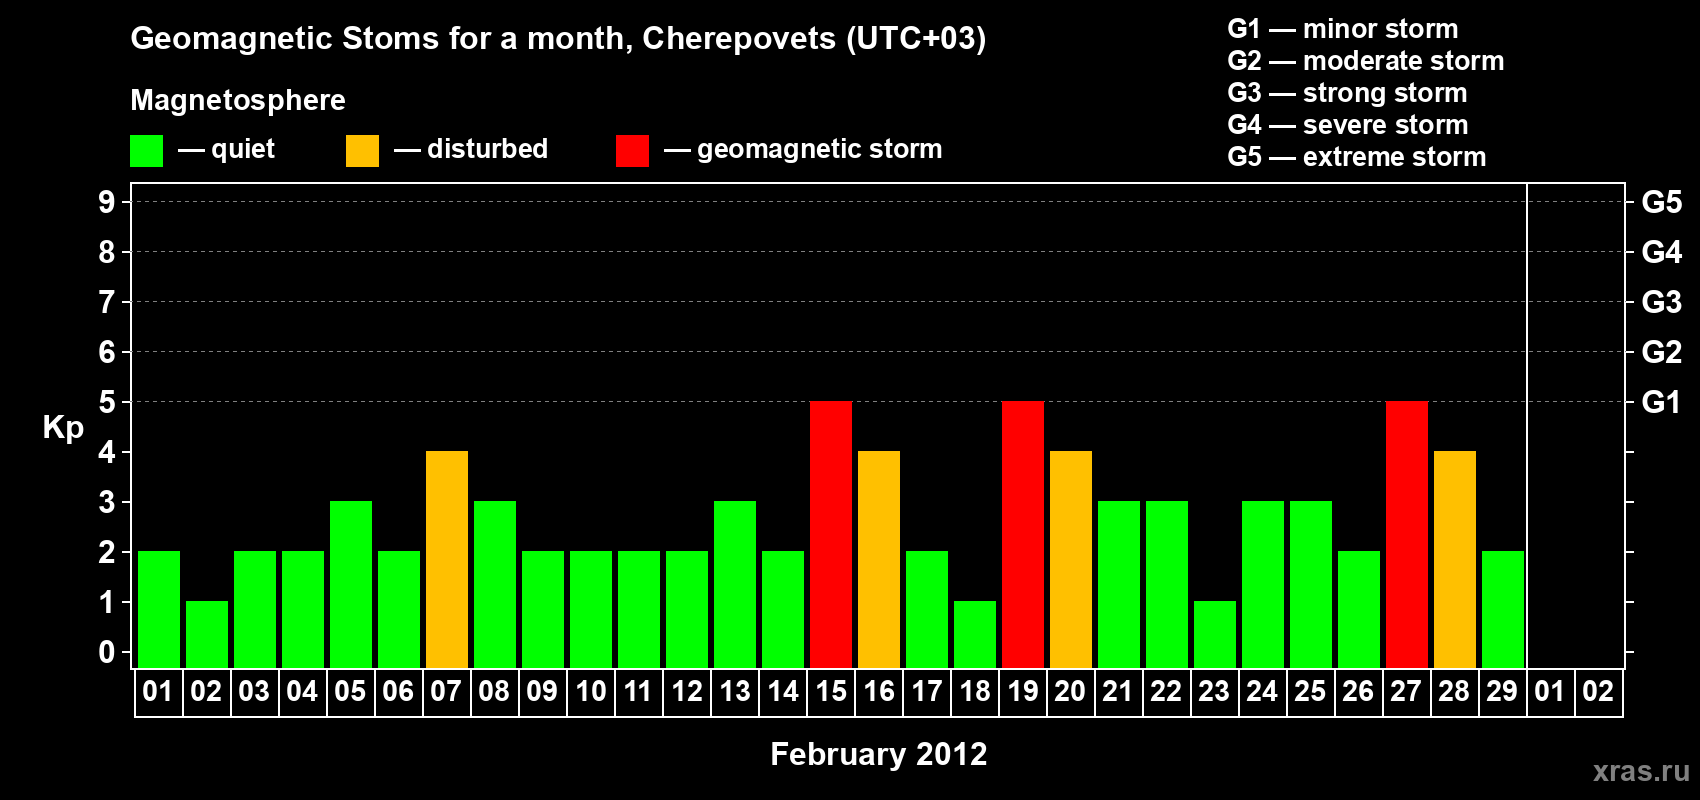1700x800 pixels.
Task: Click the last '02' date cell after 29
Action: (1599, 692)
